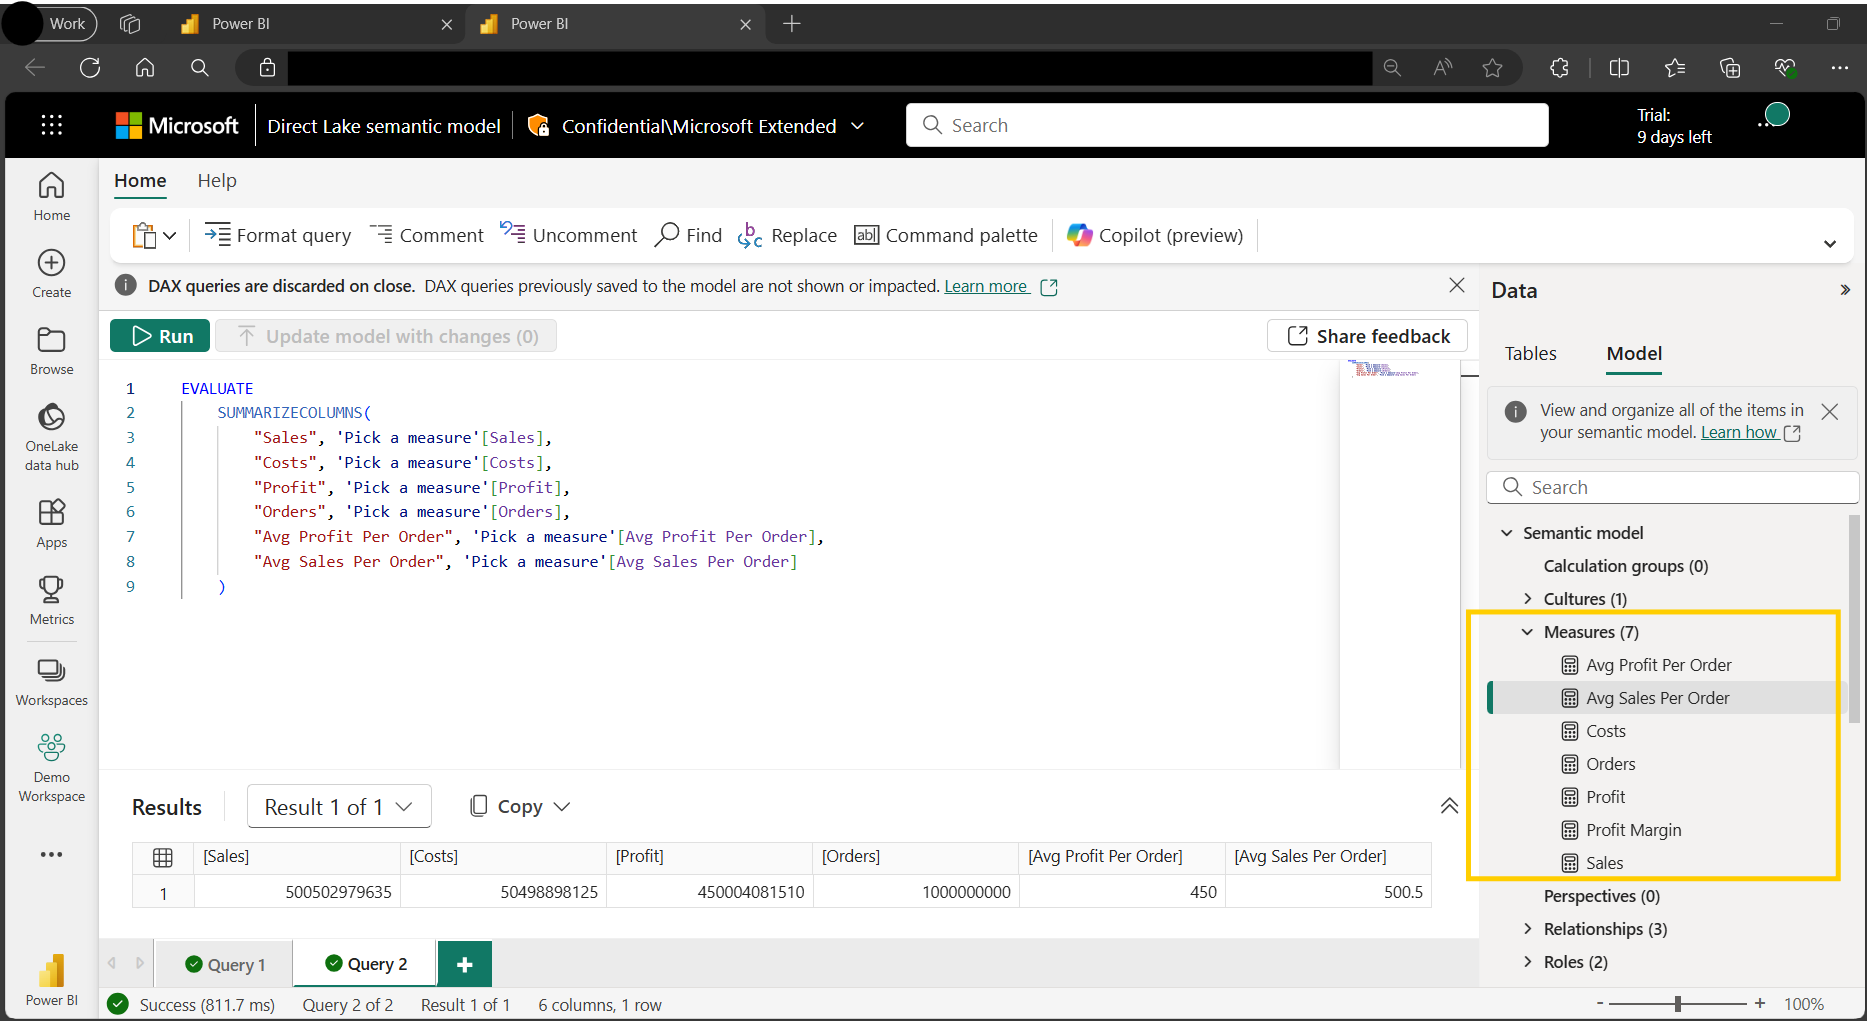1867x1021 pixels.
Task: Open the Result 1 of 1 dropdown
Action: click(x=339, y=807)
